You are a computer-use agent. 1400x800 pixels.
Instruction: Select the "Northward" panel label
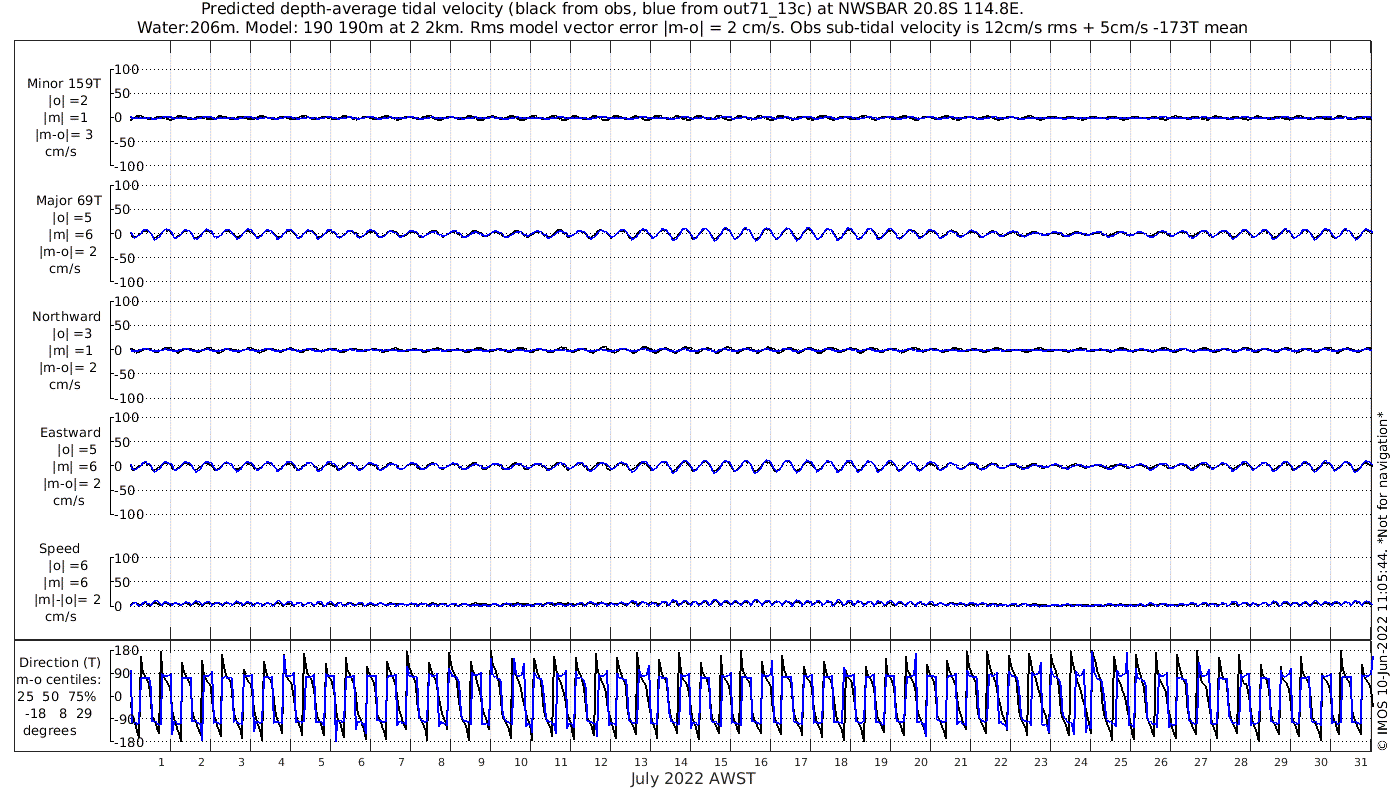coord(66,316)
